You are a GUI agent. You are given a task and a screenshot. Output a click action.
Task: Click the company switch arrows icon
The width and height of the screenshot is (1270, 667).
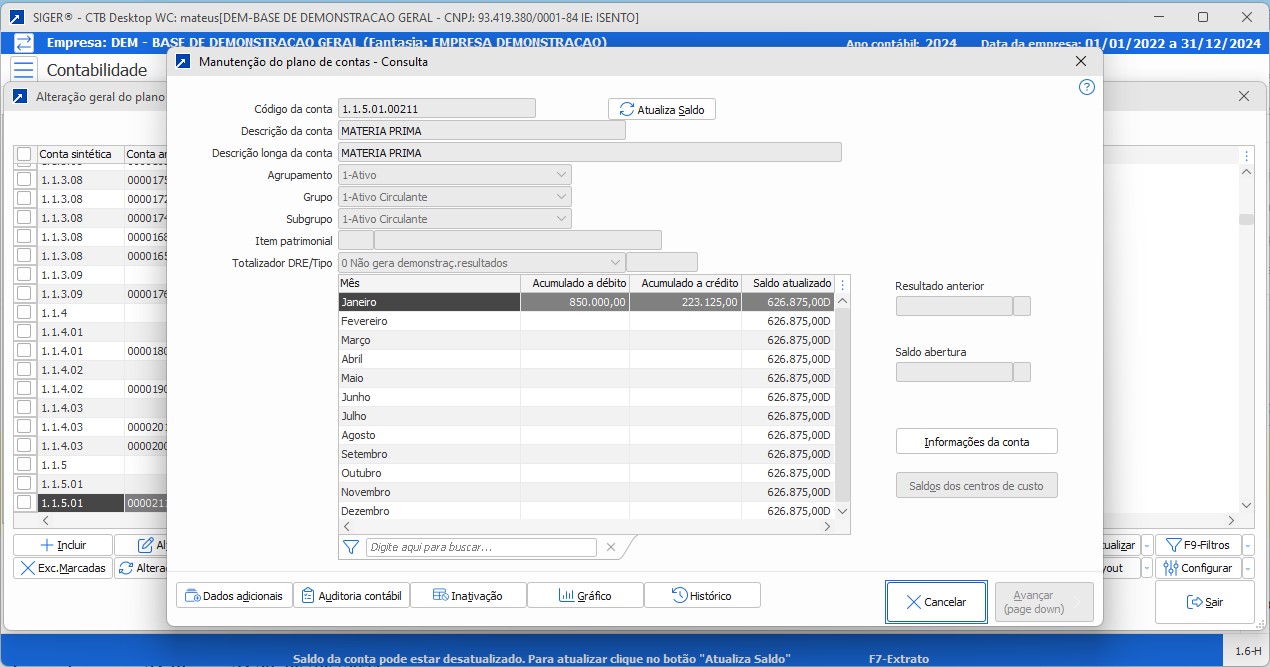24,43
